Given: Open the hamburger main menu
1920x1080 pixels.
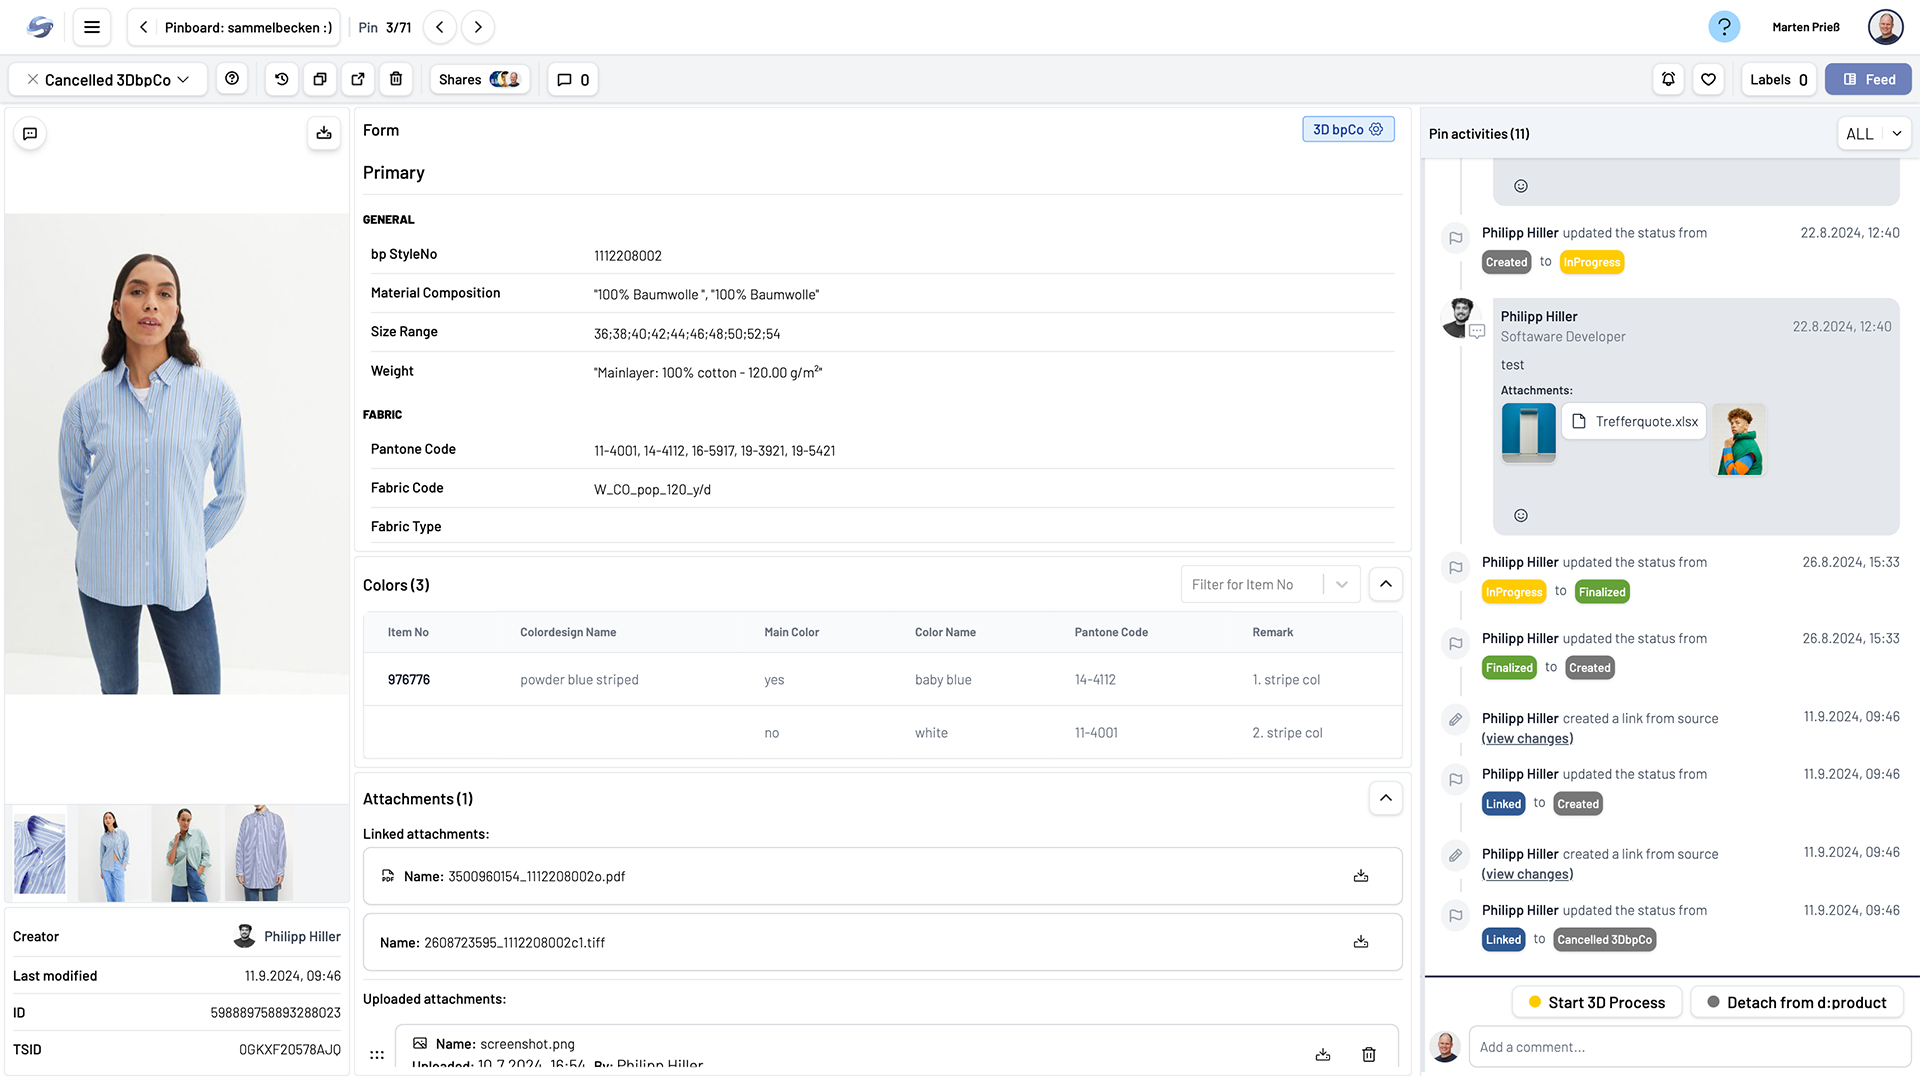Looking at the screenshot, I should [x=92, y=27].
